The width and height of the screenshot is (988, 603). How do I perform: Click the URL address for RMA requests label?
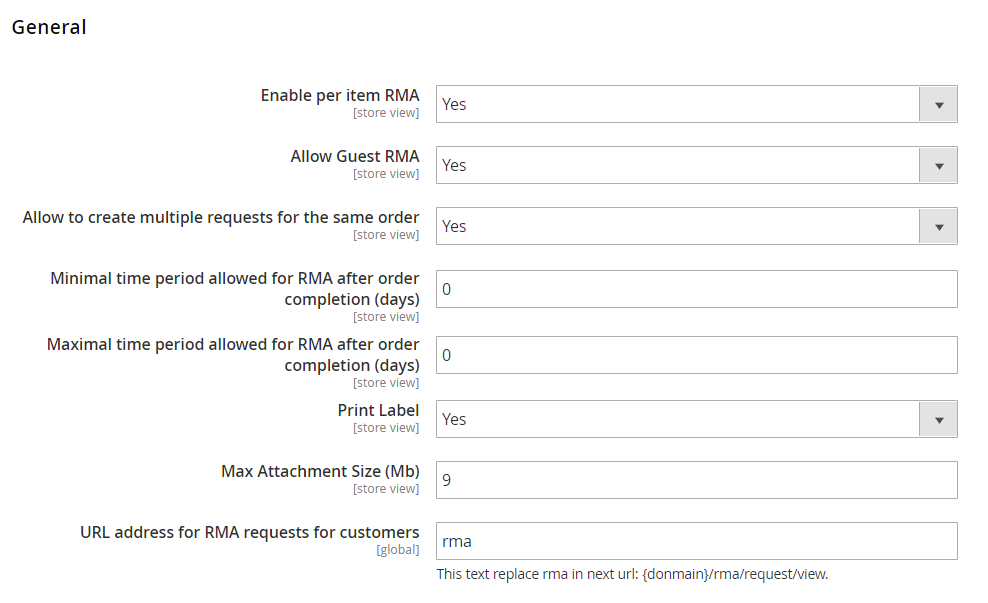(x=250, y=532)
